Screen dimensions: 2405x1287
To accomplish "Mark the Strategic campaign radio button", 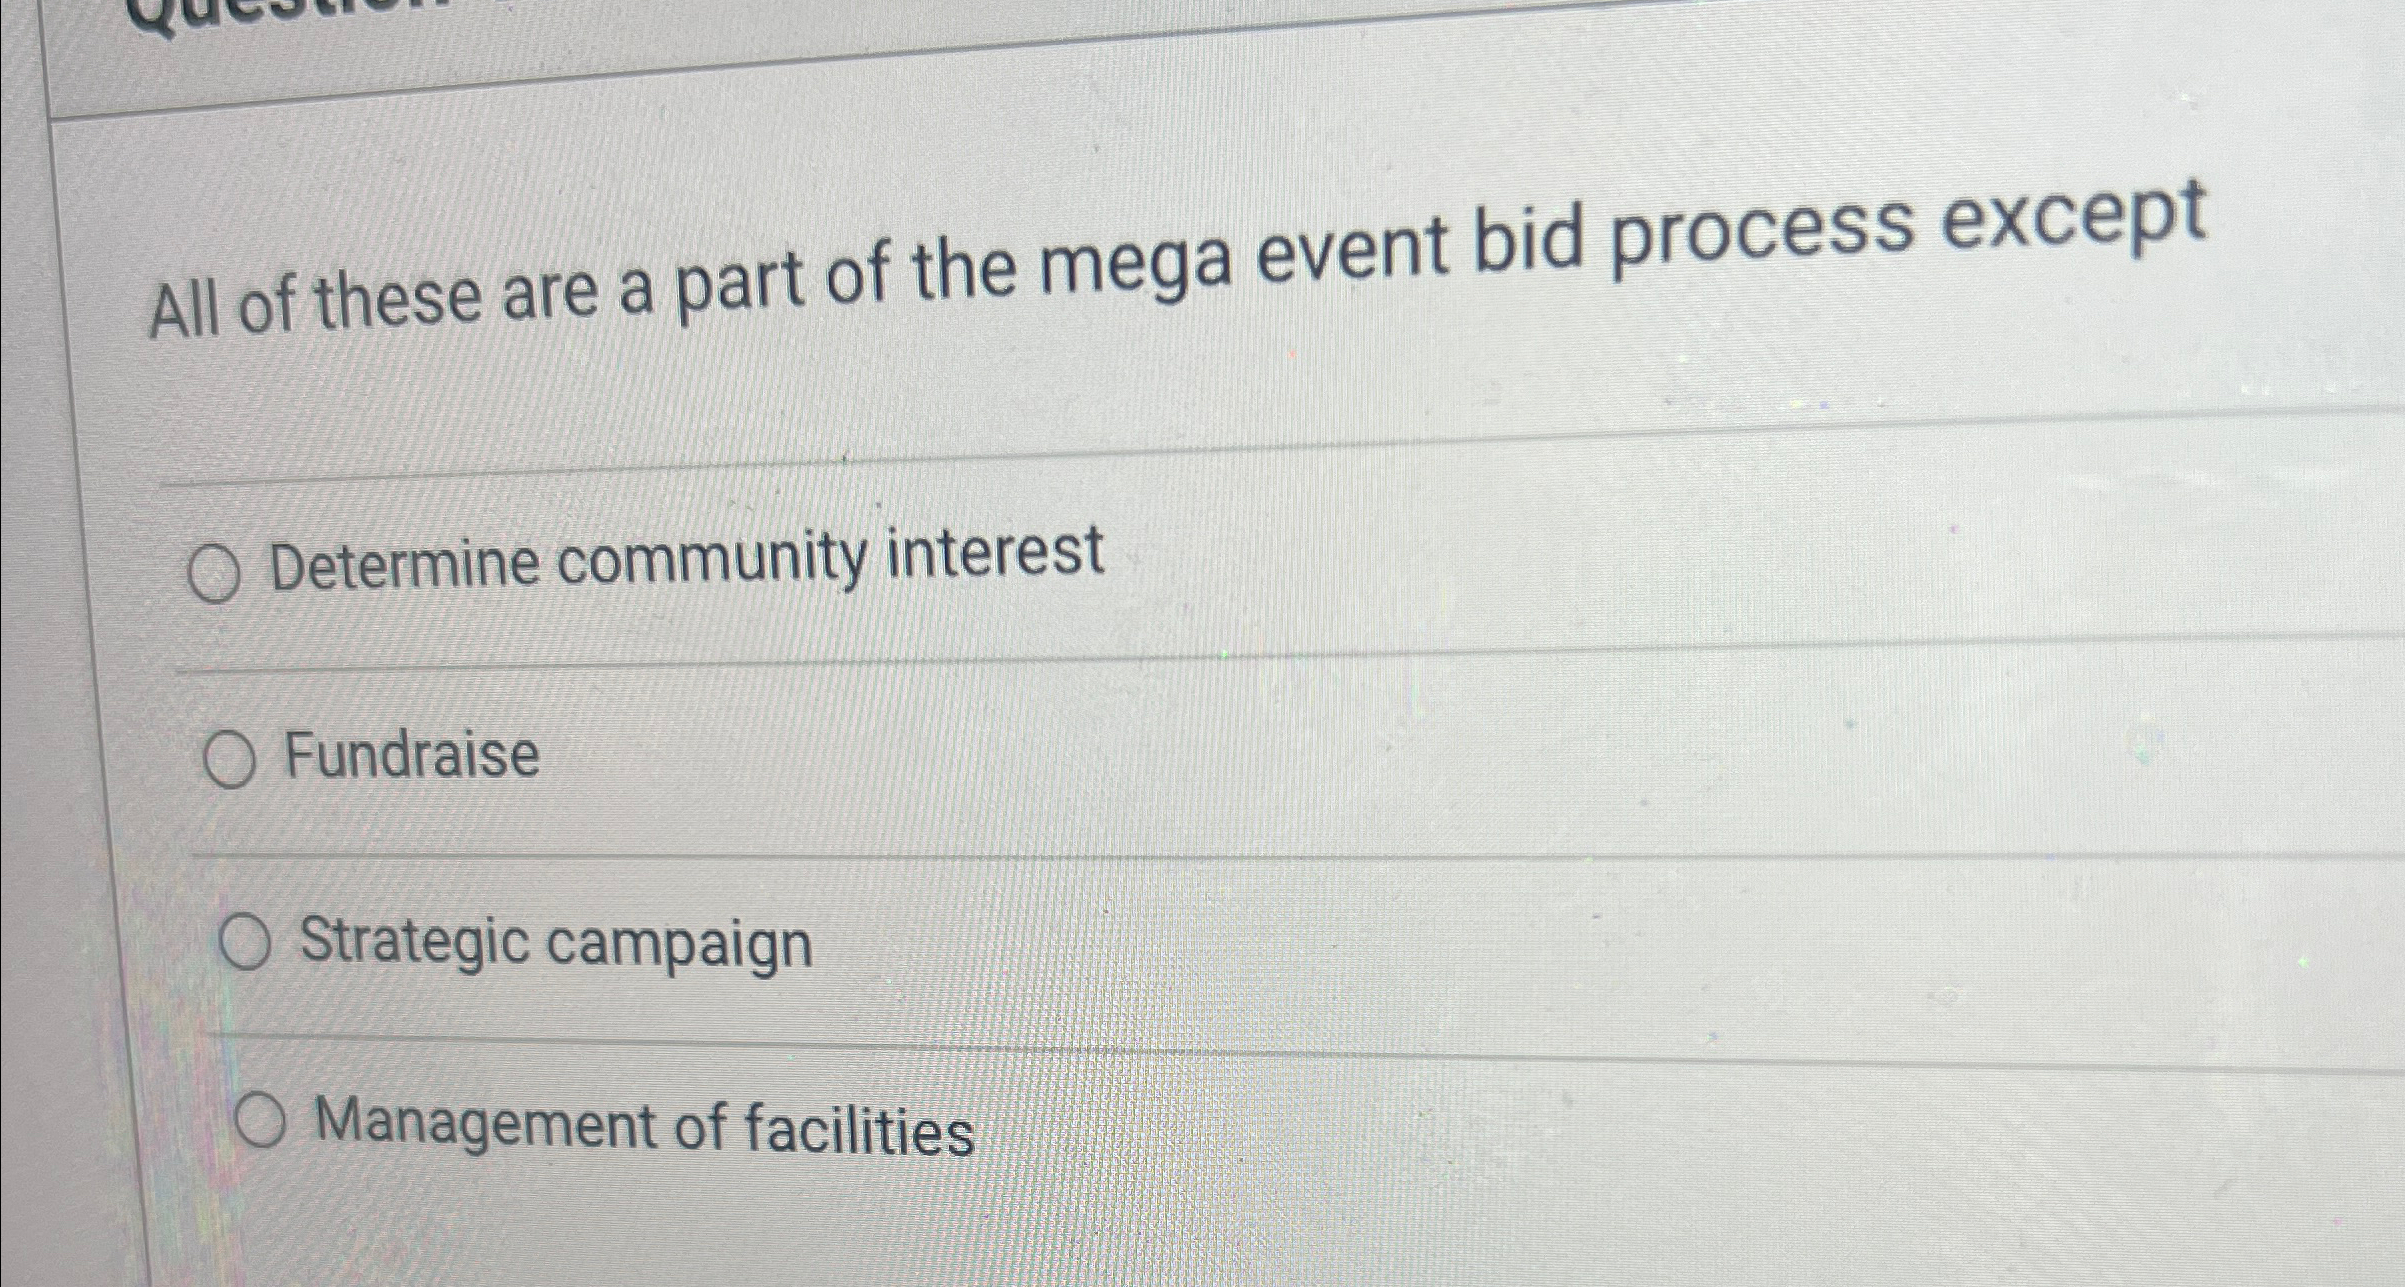I will pyautogui.click(x=245, y=944).
